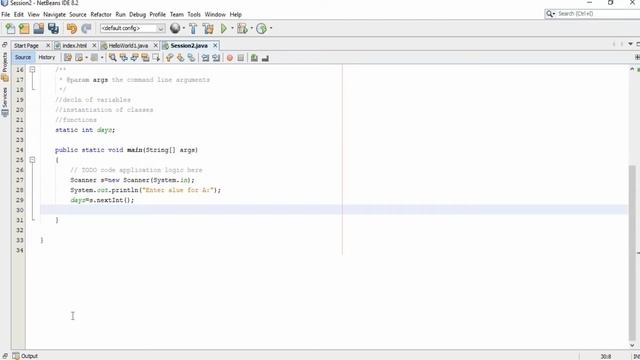Switch the editor to Source view
Image resolution: width=640 pixels, height=360 pixels.
pos(23,58)
